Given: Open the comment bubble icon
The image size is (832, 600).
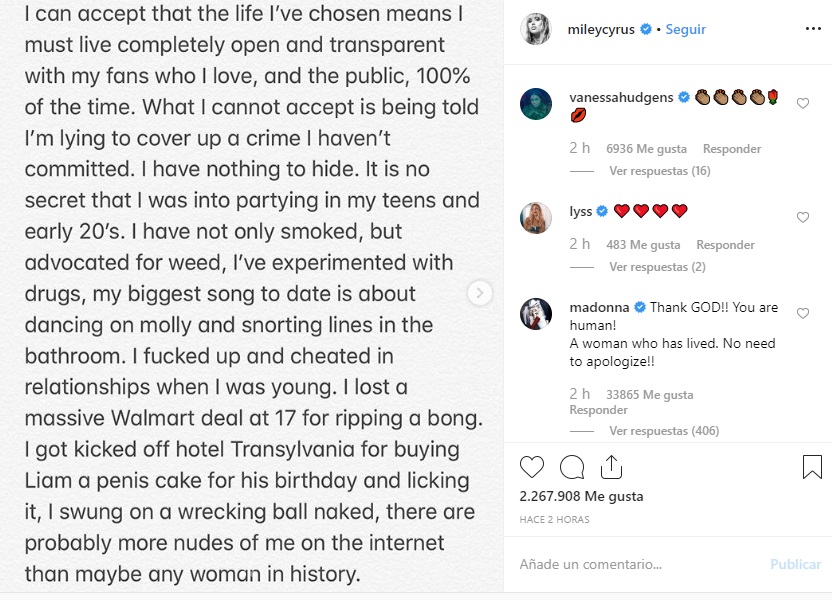Looking at the screenshot, I should 570,466.
